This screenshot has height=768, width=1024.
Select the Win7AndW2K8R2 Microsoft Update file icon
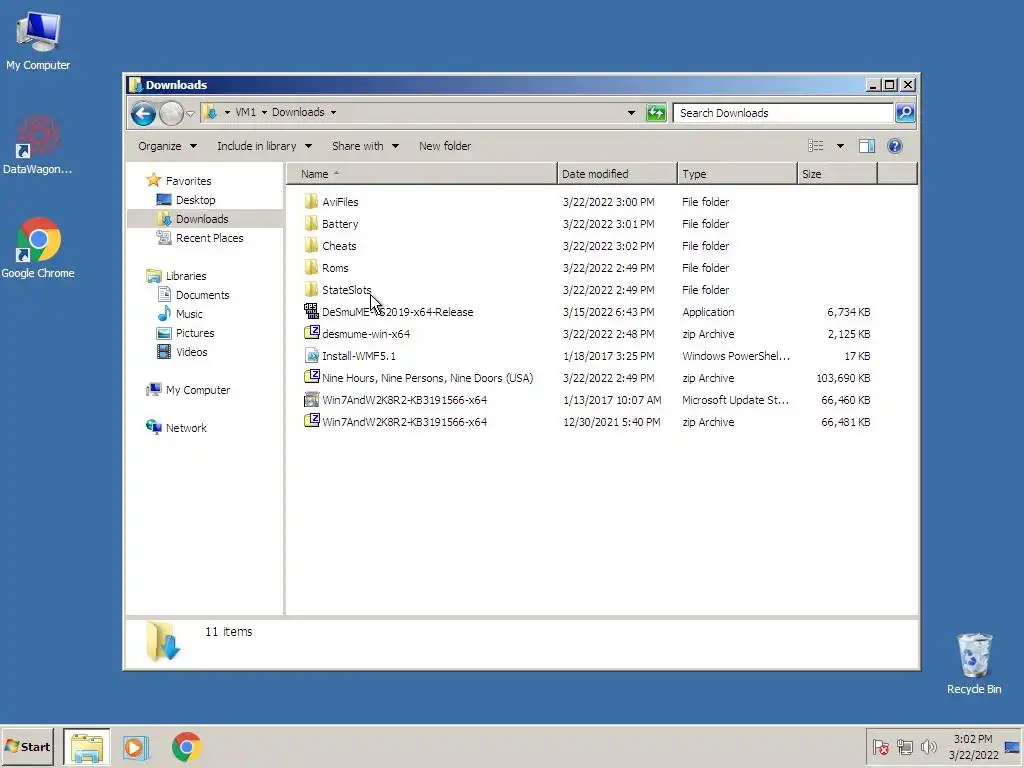[312, 399]
